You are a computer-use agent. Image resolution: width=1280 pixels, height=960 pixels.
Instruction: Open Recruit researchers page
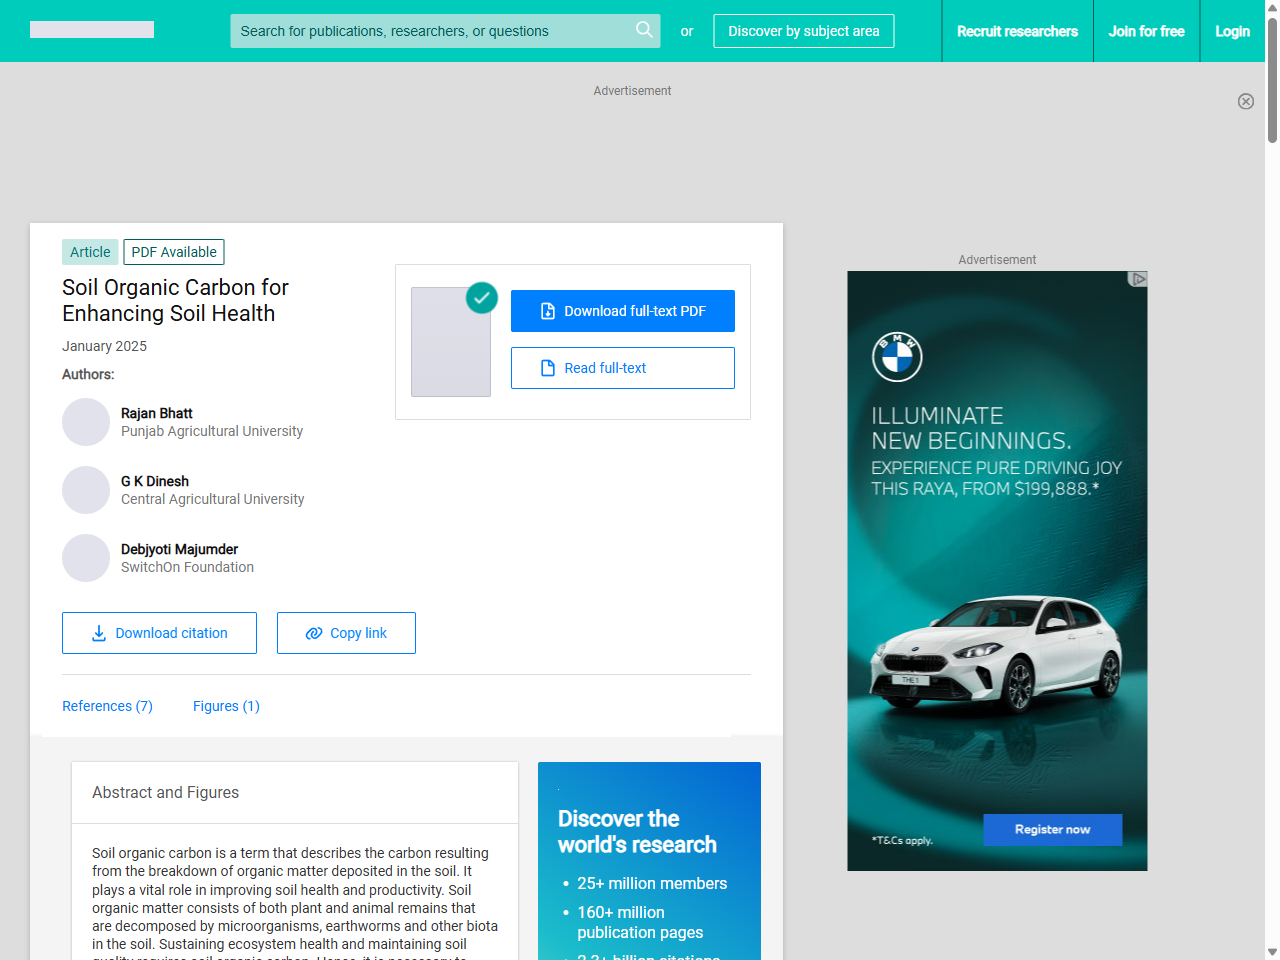click(1017, 31)
